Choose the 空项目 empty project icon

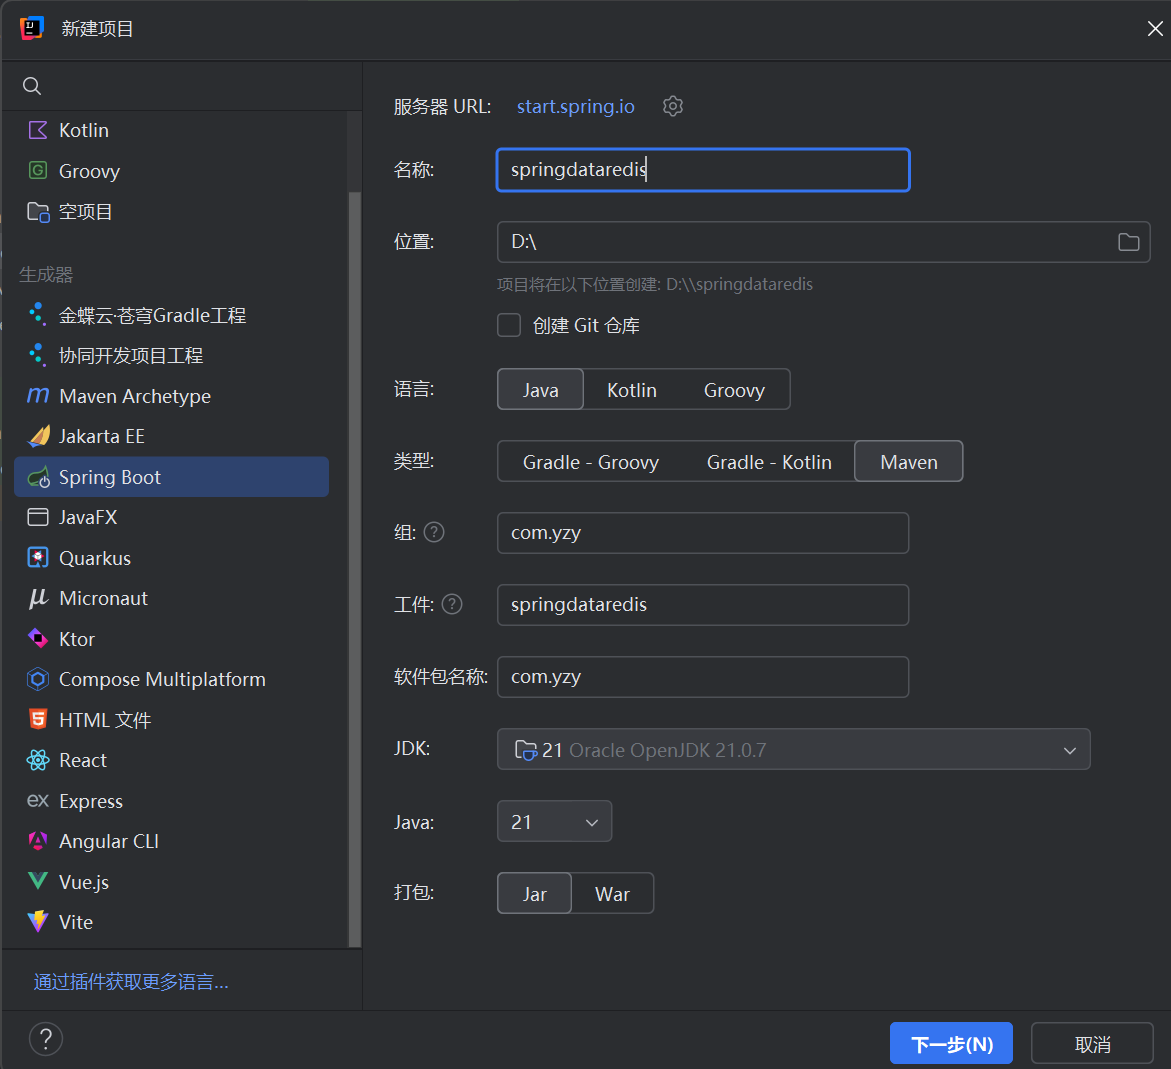tap(38, 211)
